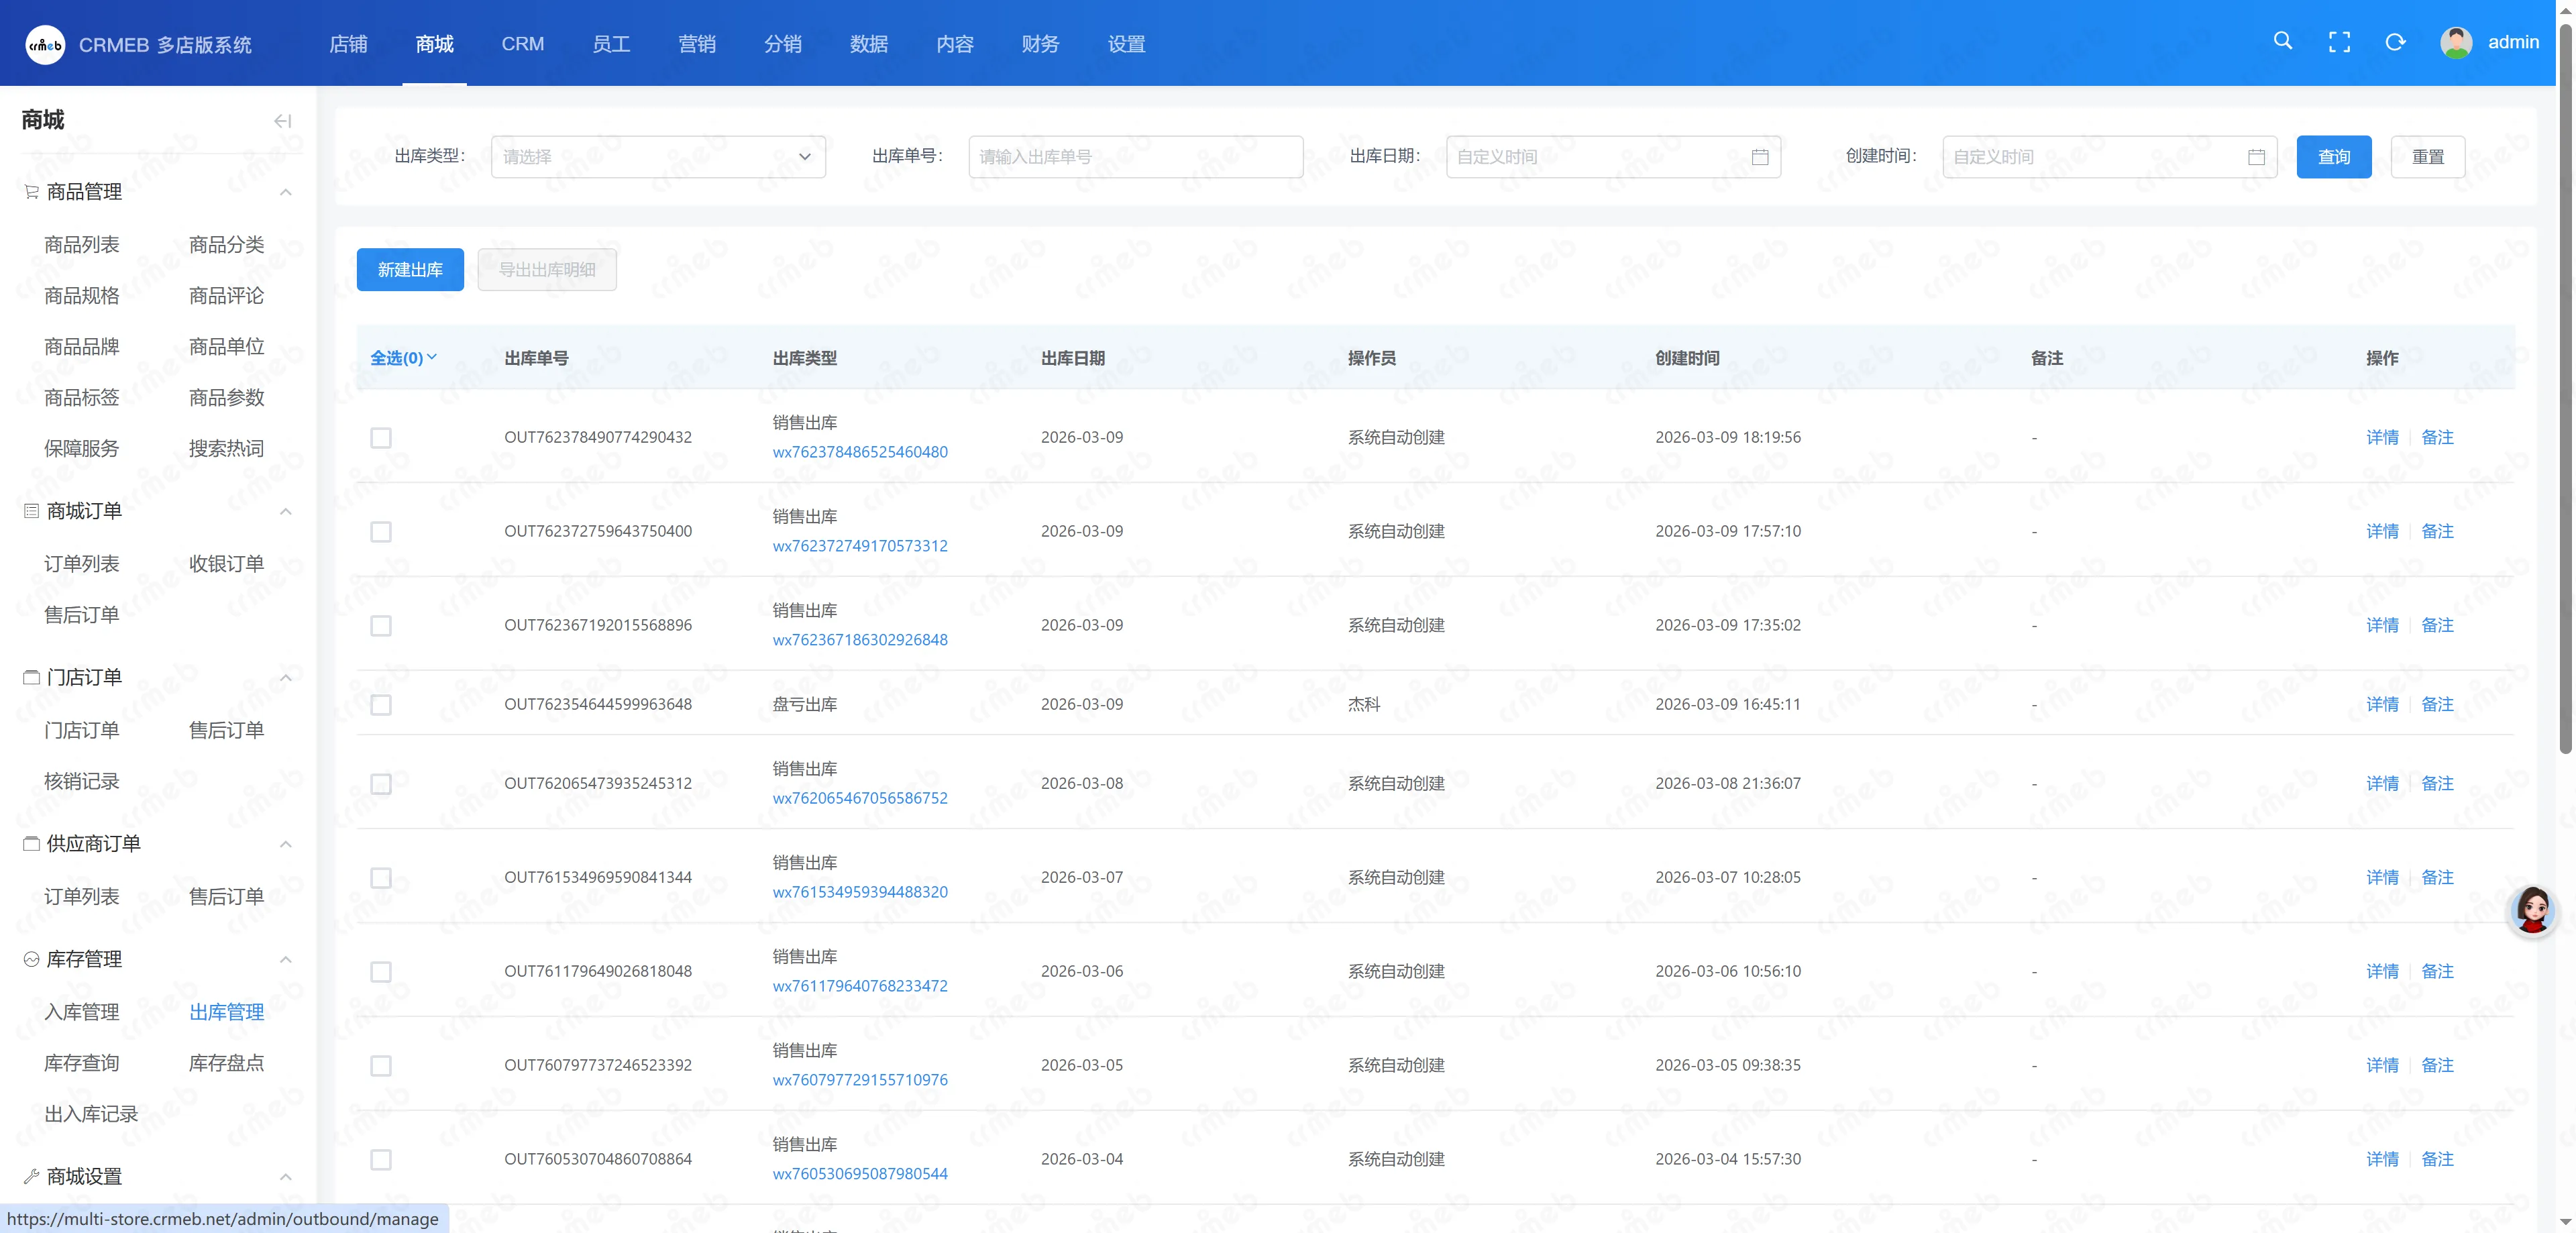This screenshot has width=2576, height=1233.
Task: Switch to the 设置 top tab
Action: (1126, 44)
